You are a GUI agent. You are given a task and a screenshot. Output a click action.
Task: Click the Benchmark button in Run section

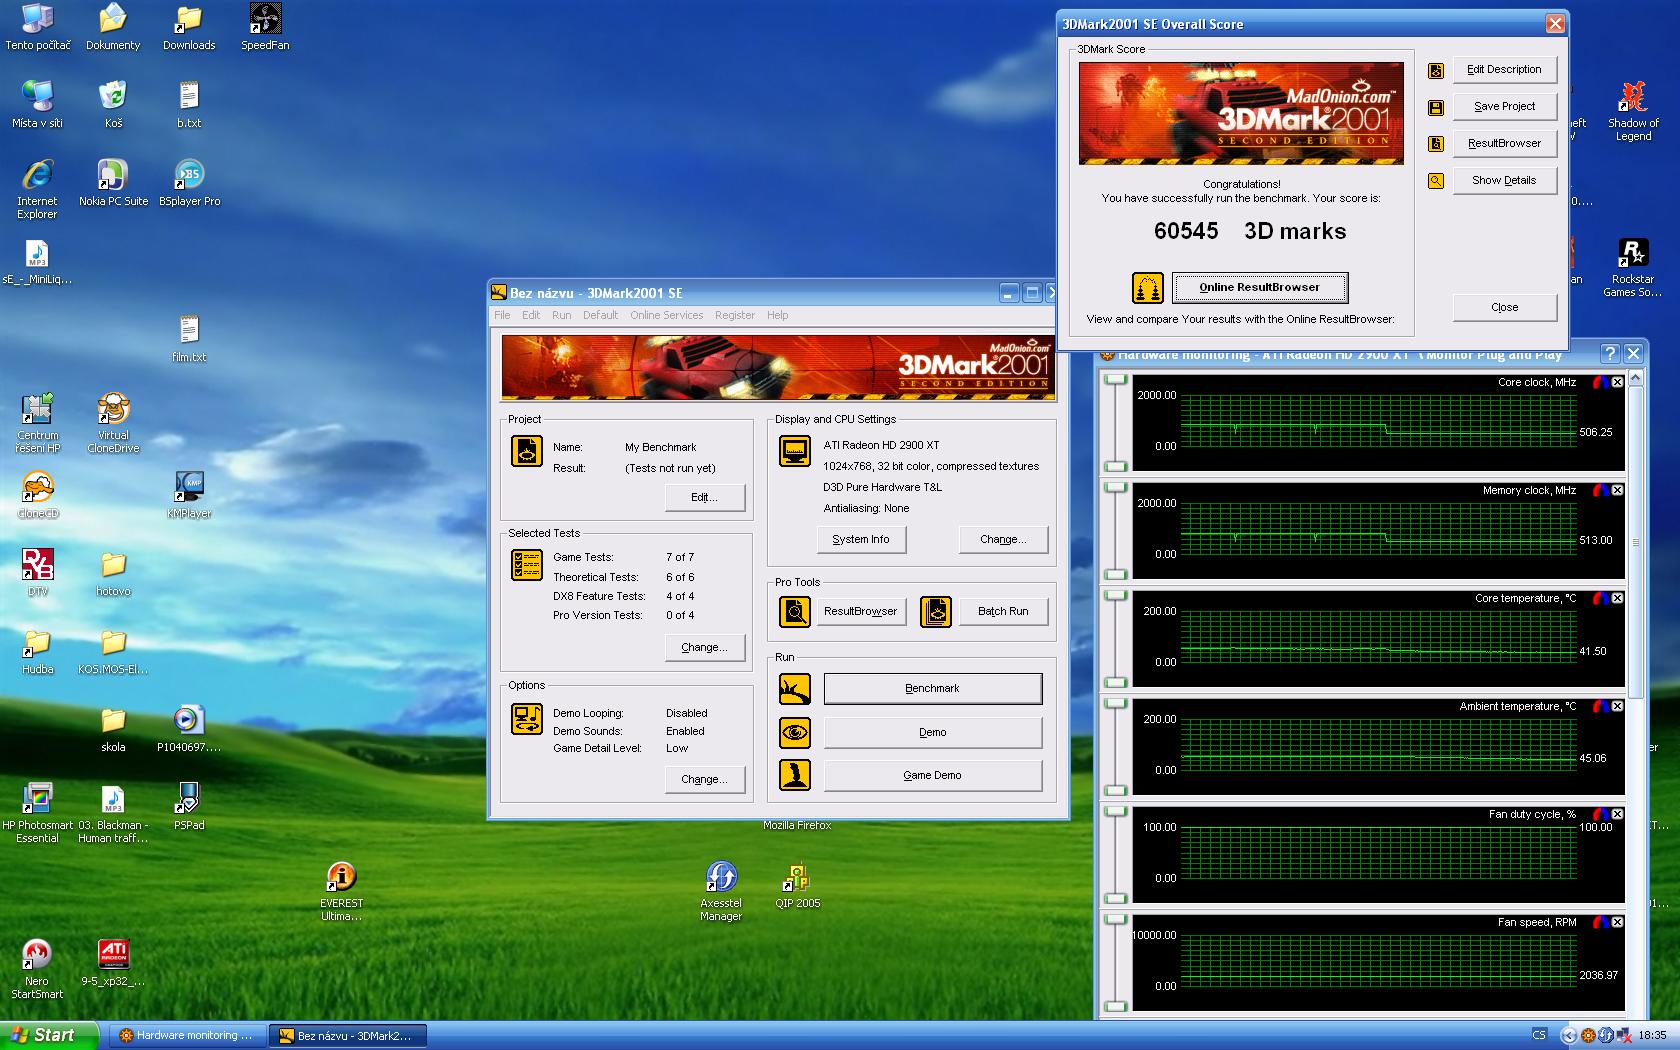coord(932,689)
